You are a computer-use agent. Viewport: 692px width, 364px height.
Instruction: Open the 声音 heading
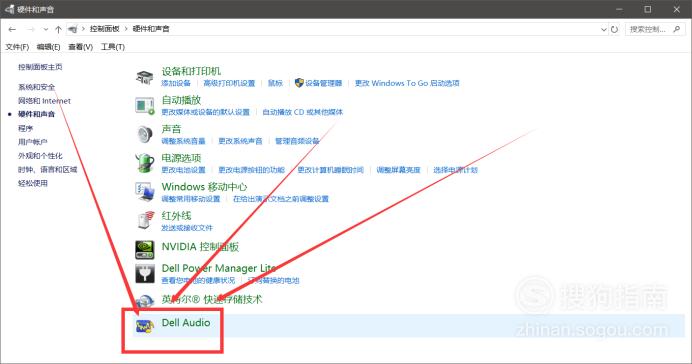171,129
